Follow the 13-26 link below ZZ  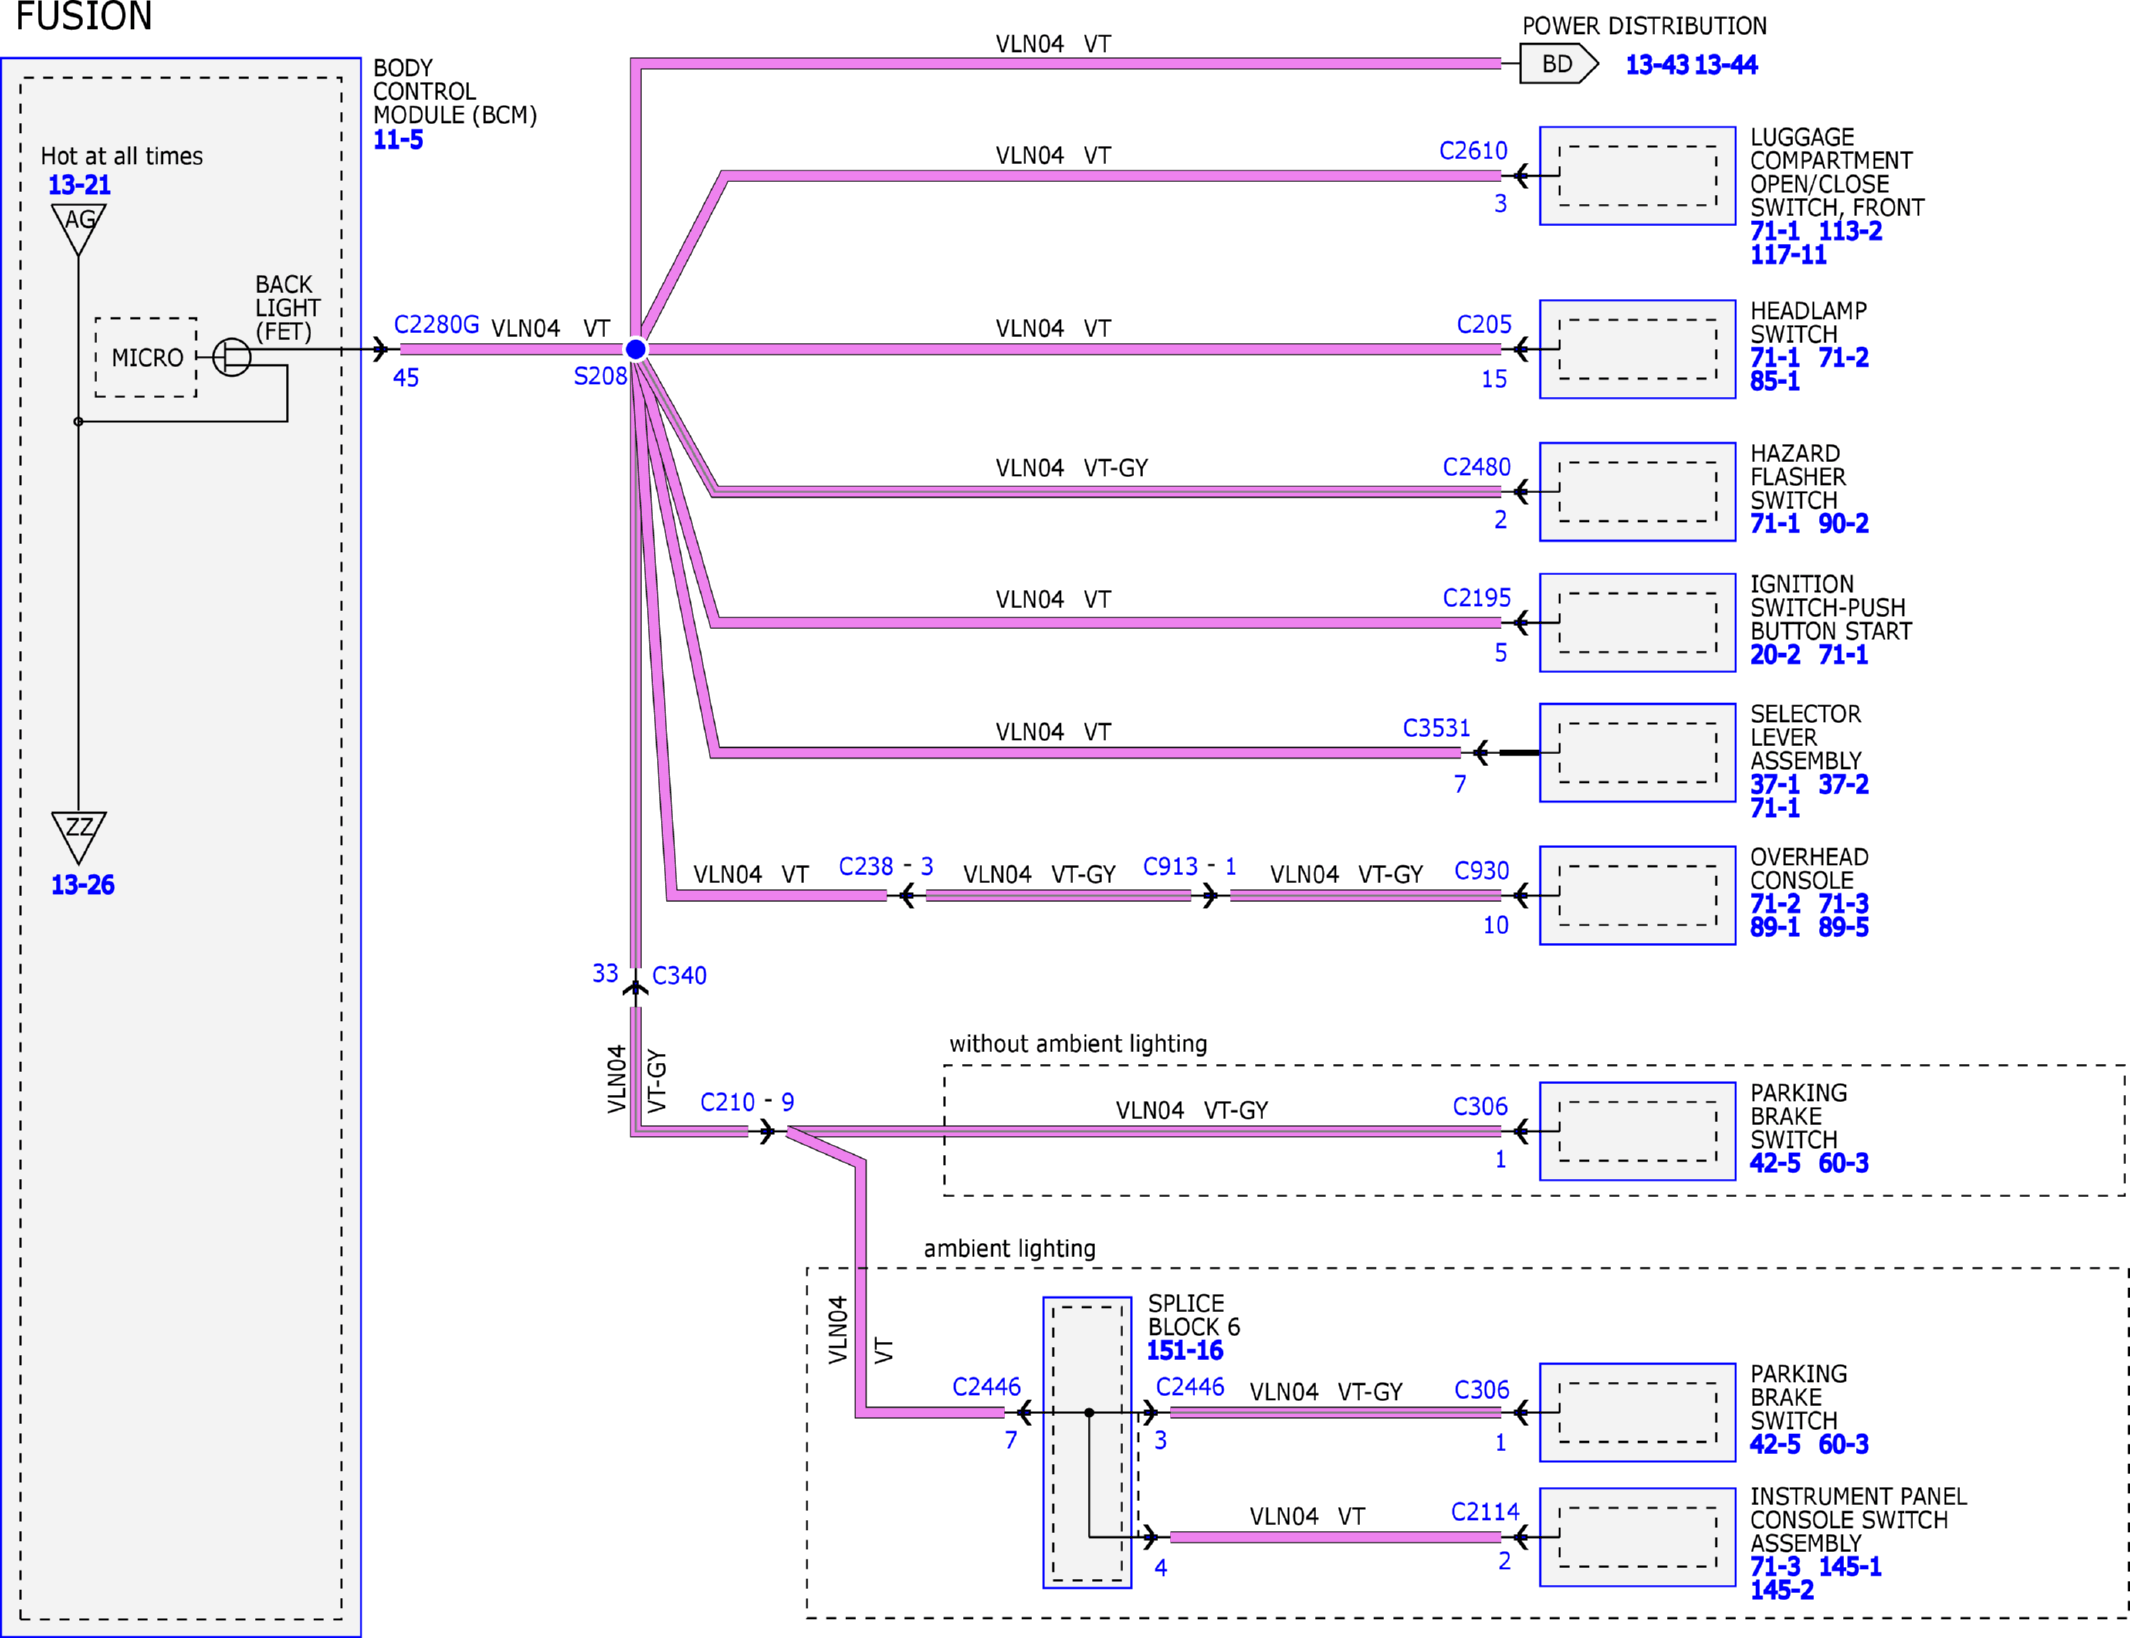[83, 885]
